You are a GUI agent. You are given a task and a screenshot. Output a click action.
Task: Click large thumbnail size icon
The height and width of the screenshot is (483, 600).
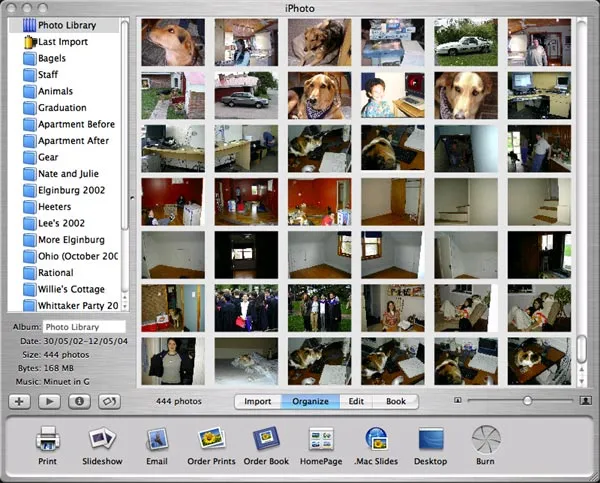point(585,401)
